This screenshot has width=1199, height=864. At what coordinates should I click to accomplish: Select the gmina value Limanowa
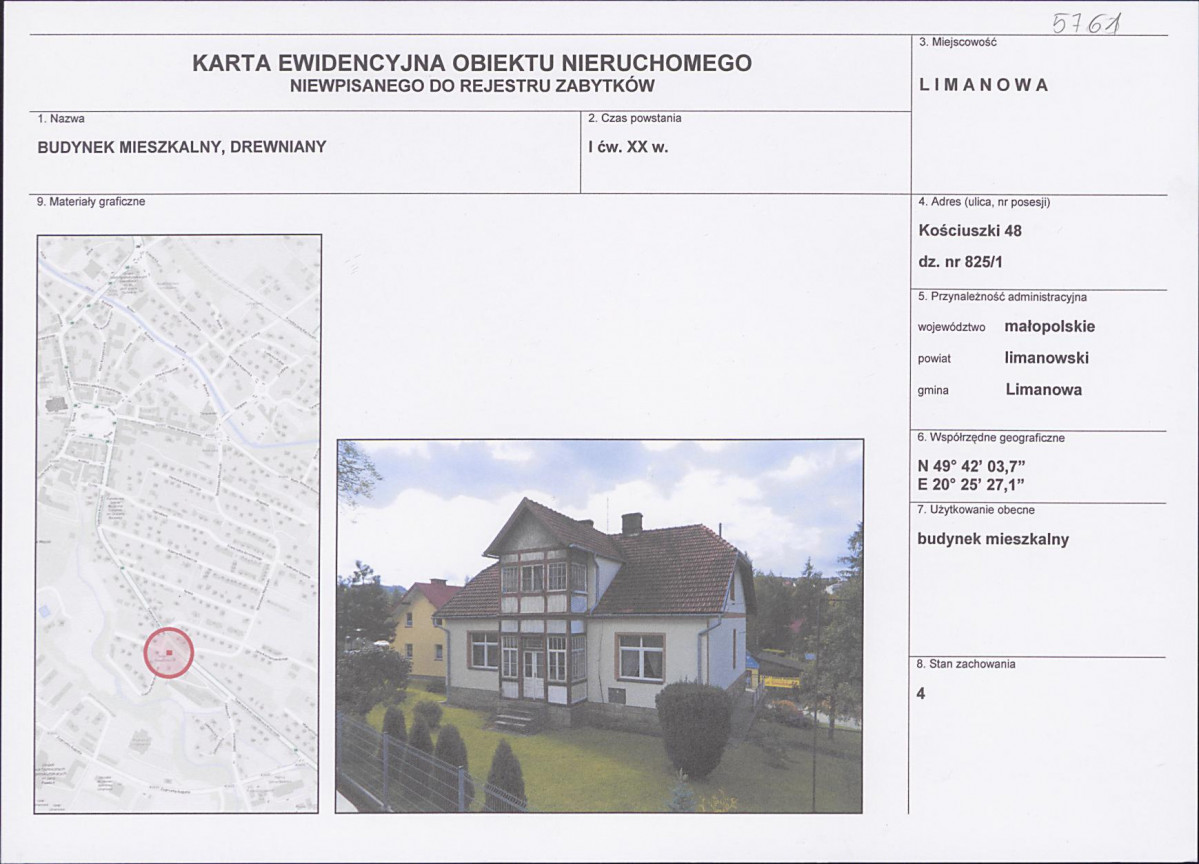(x=1044, y=389)
